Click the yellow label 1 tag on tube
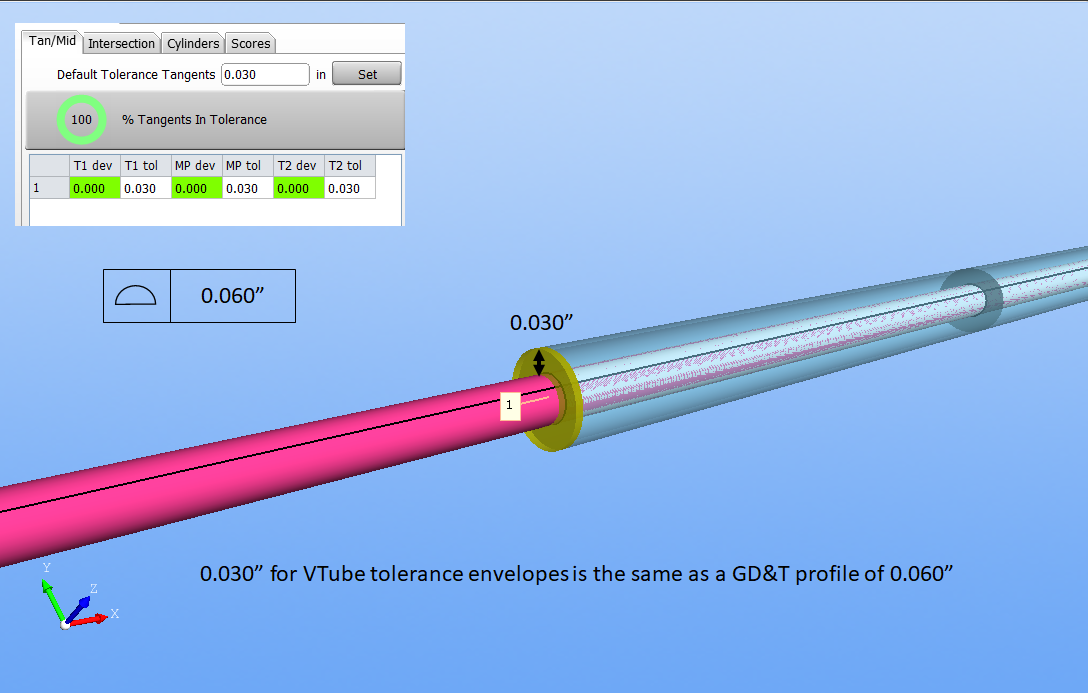The width and height of the screenshot is (1088, 693). 509,405
